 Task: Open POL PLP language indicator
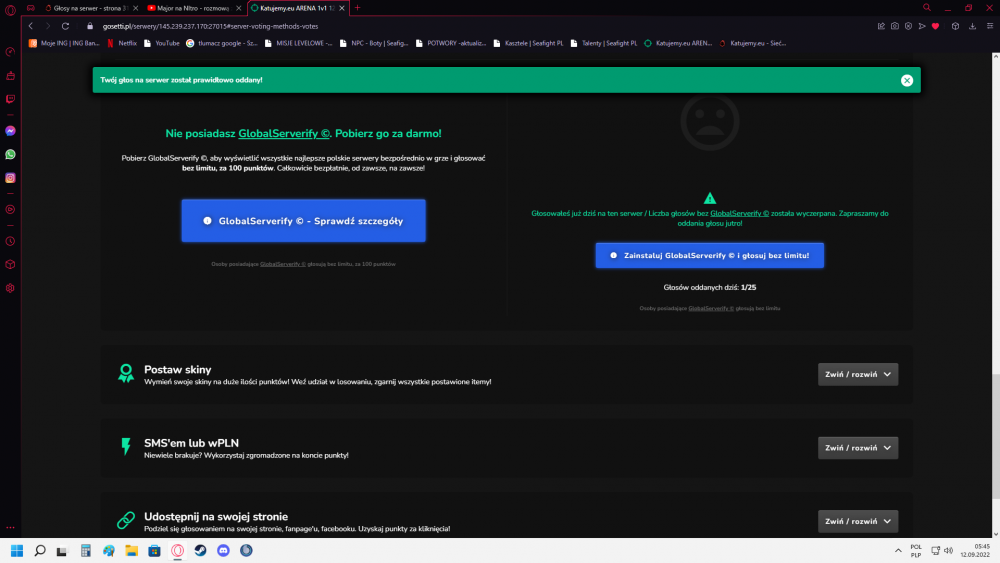pyautogui.click(x=916, y=551)
